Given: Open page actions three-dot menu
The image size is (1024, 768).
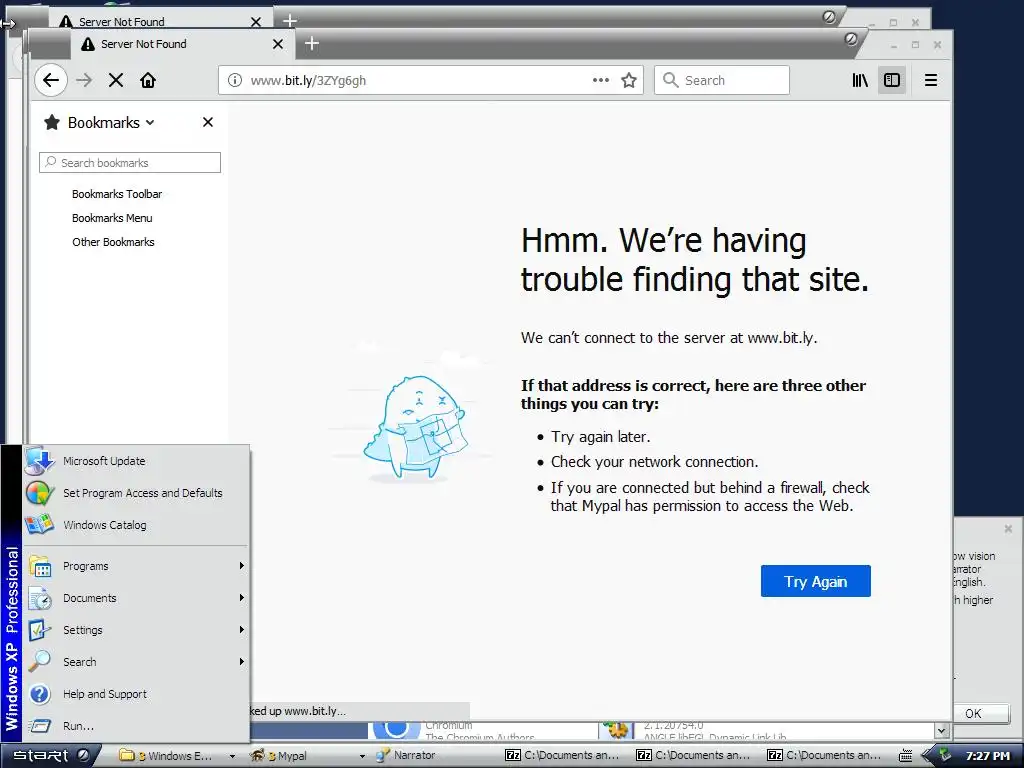Looking at the screenshot, I should (601, 80).
